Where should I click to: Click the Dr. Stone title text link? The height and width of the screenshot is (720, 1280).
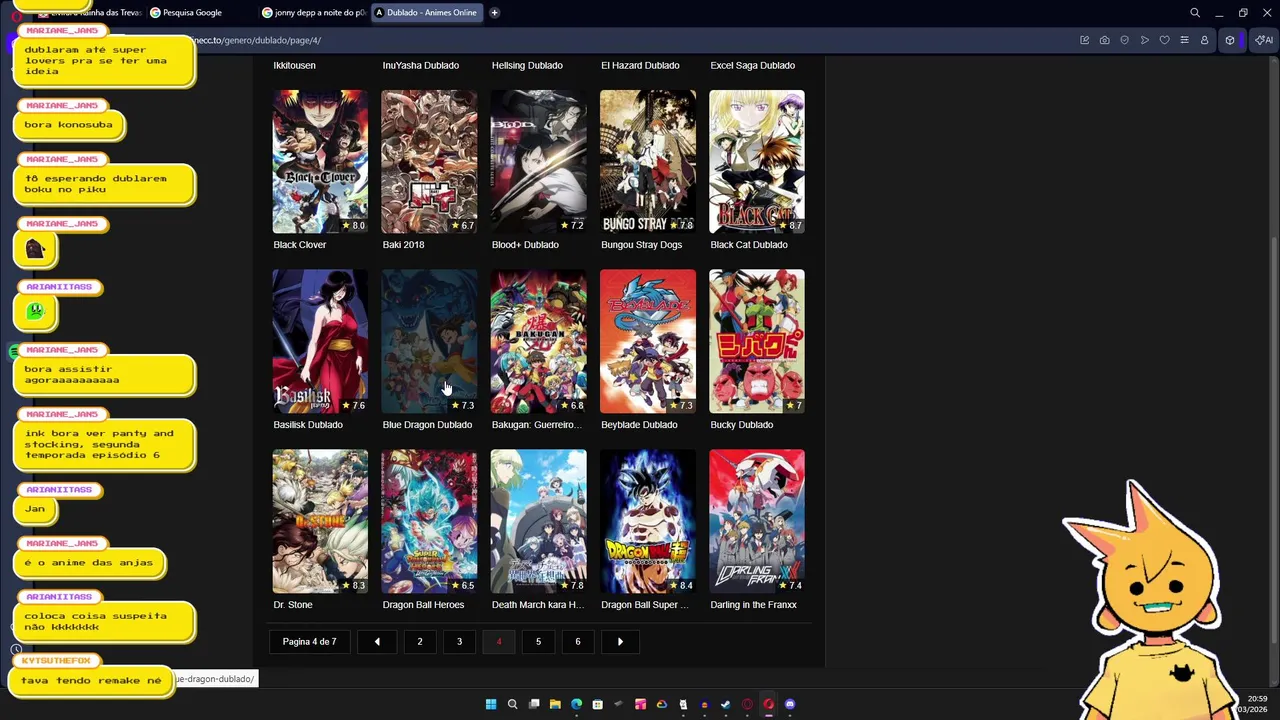click(x=293, y=605)
